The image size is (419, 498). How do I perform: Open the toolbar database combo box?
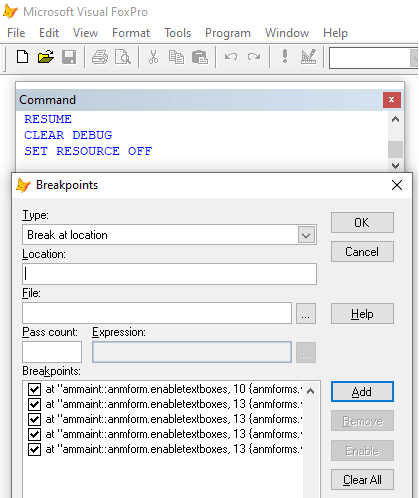tap(414, 58)
